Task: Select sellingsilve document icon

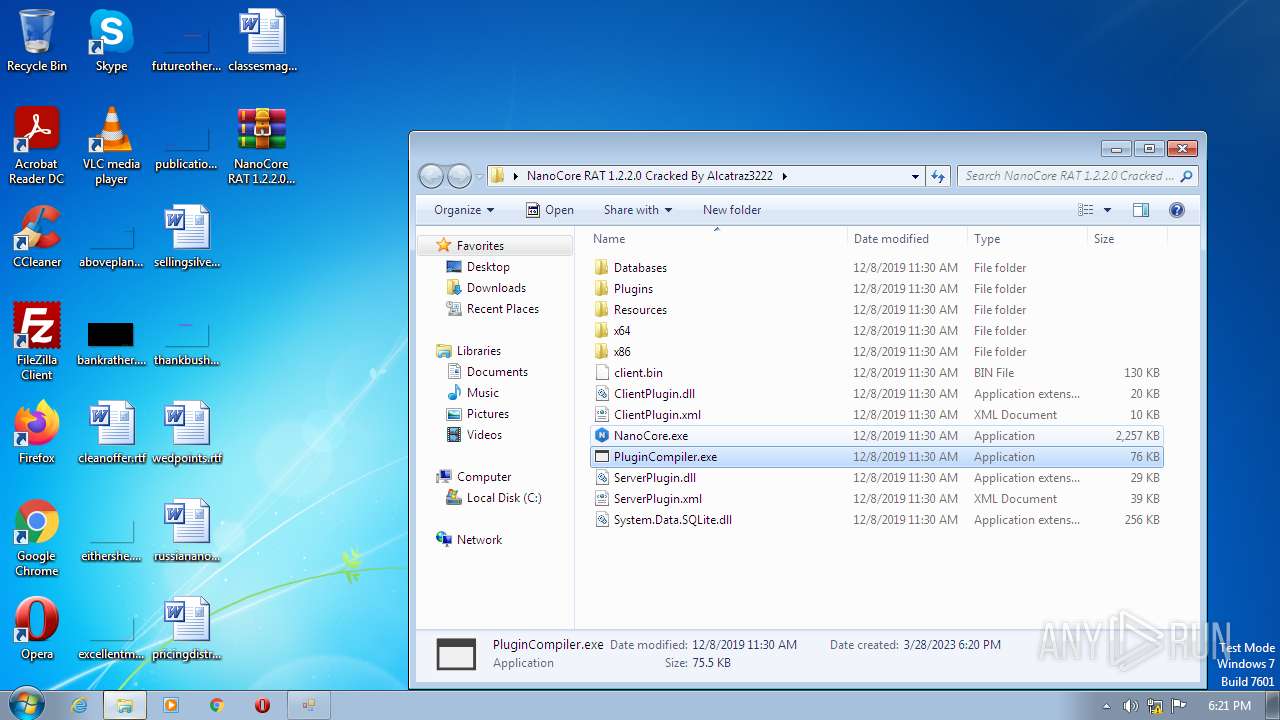Action: tap(187, 237)
